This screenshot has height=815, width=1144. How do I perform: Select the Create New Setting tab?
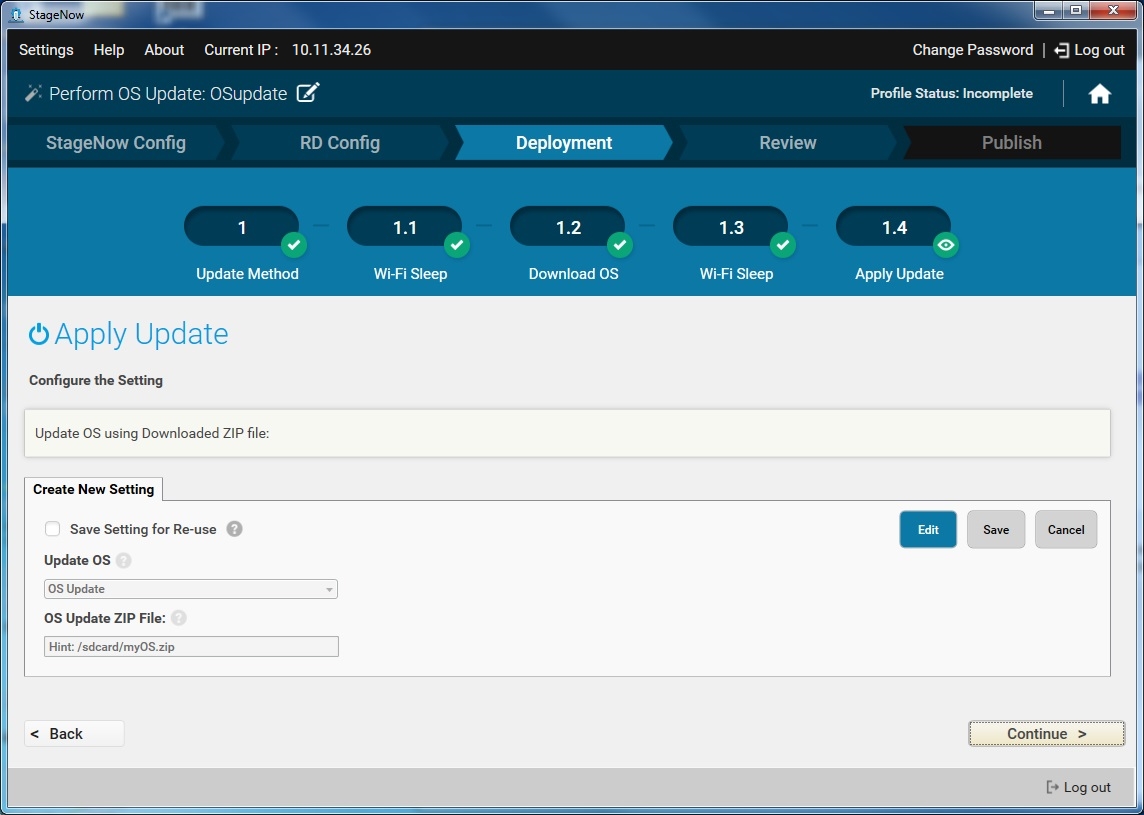pos(93,489)
